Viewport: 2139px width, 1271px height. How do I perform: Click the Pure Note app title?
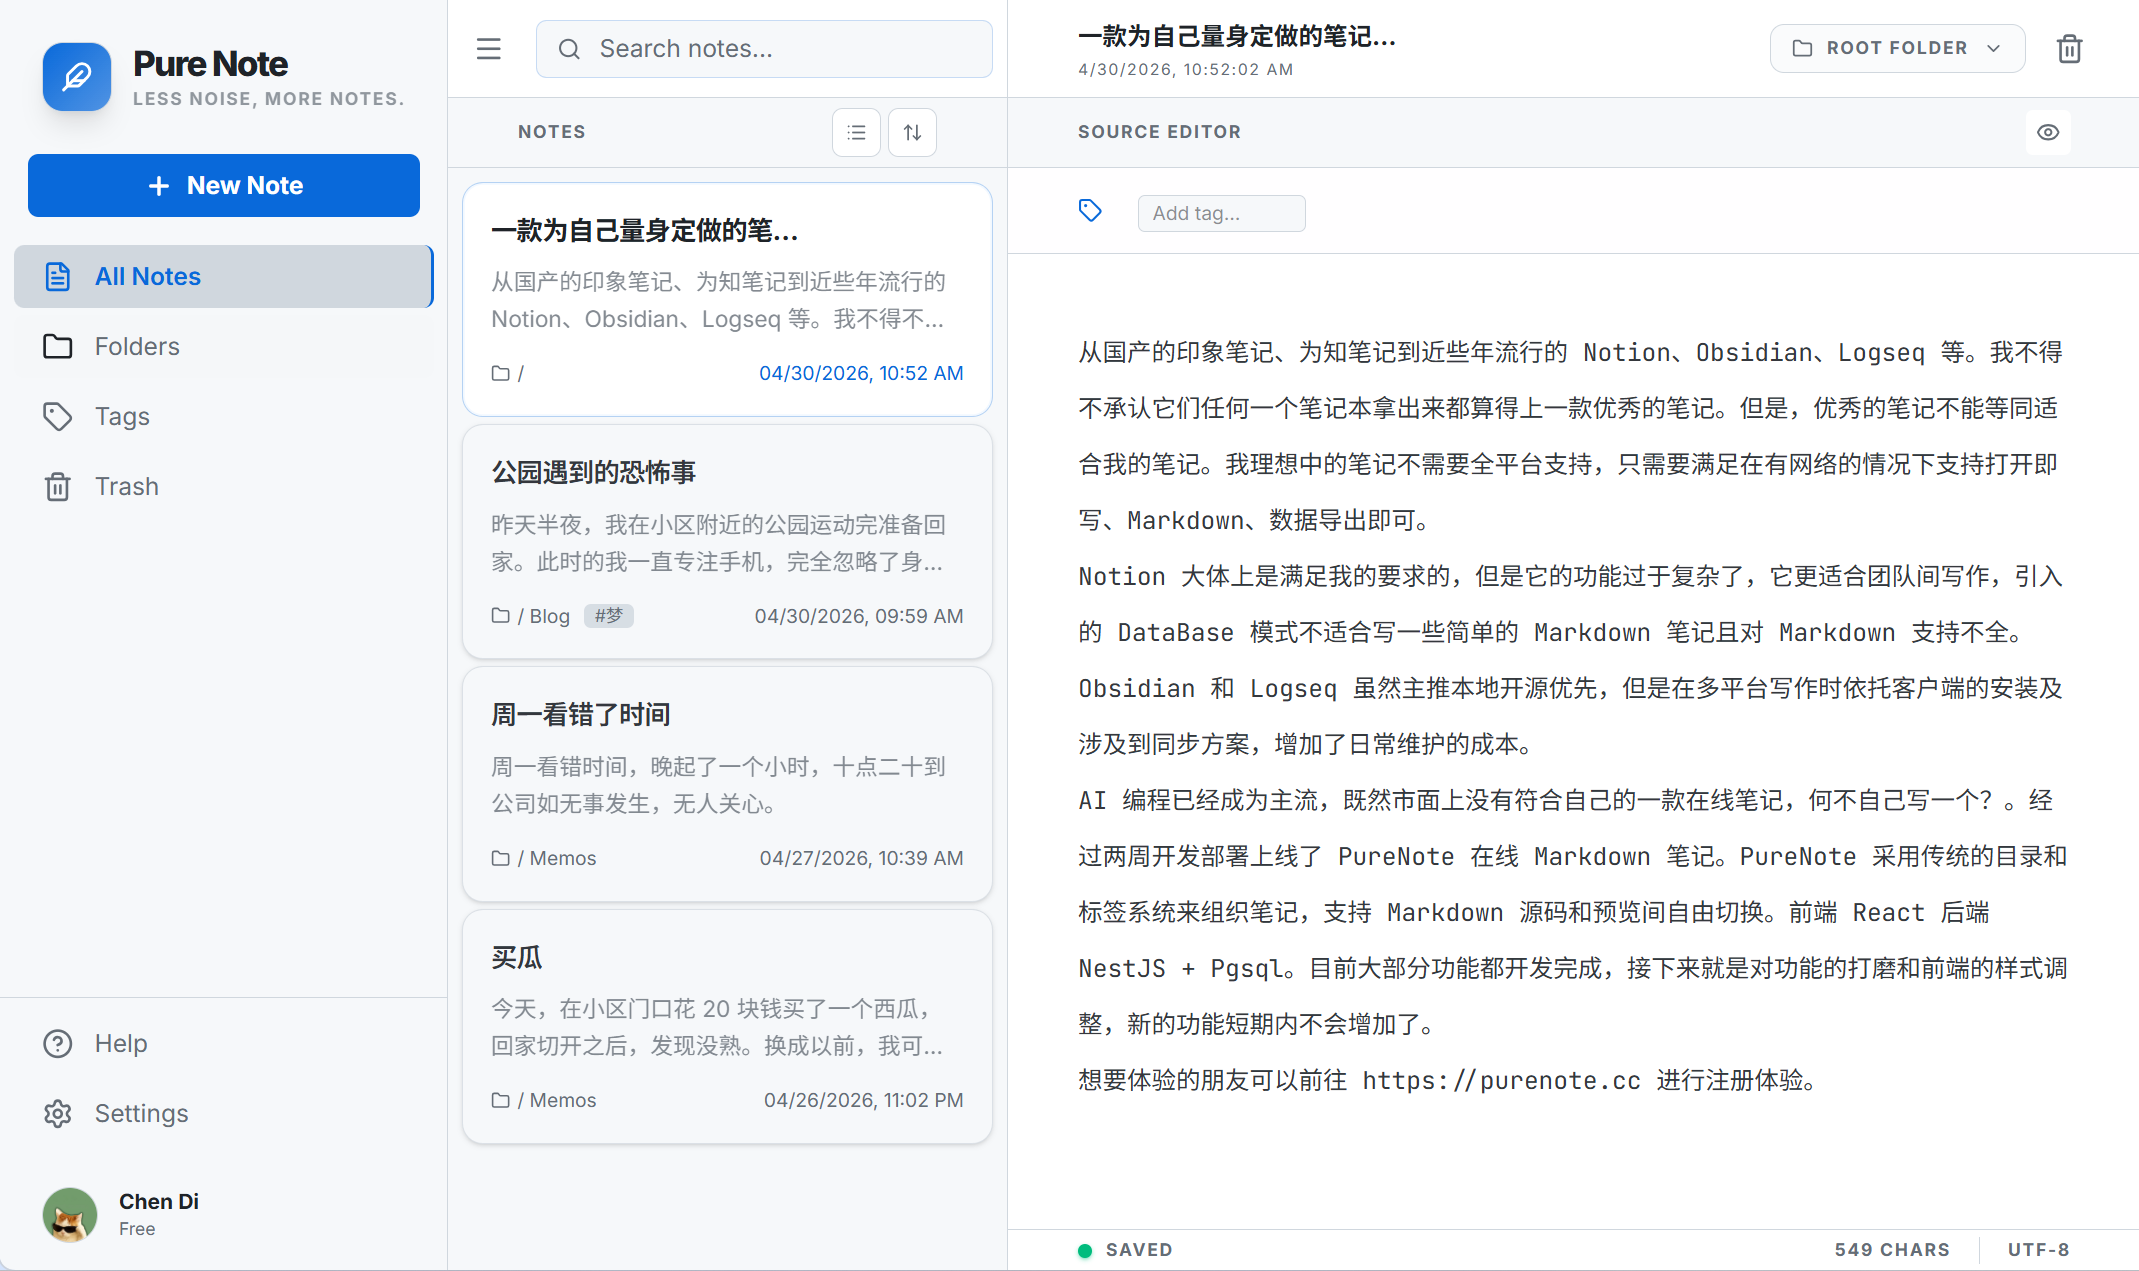point(211,64)
